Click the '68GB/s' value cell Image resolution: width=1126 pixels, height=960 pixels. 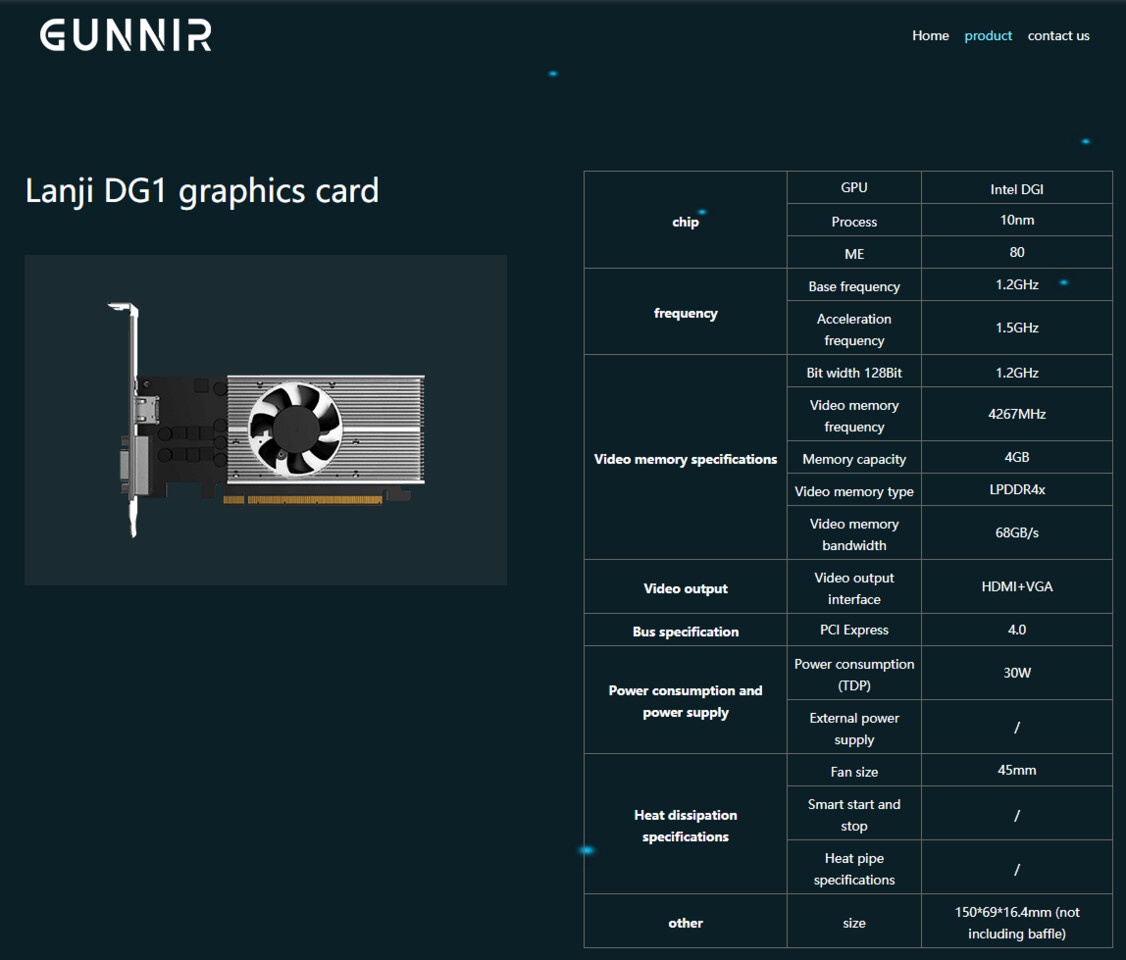tap(1017, 533)
